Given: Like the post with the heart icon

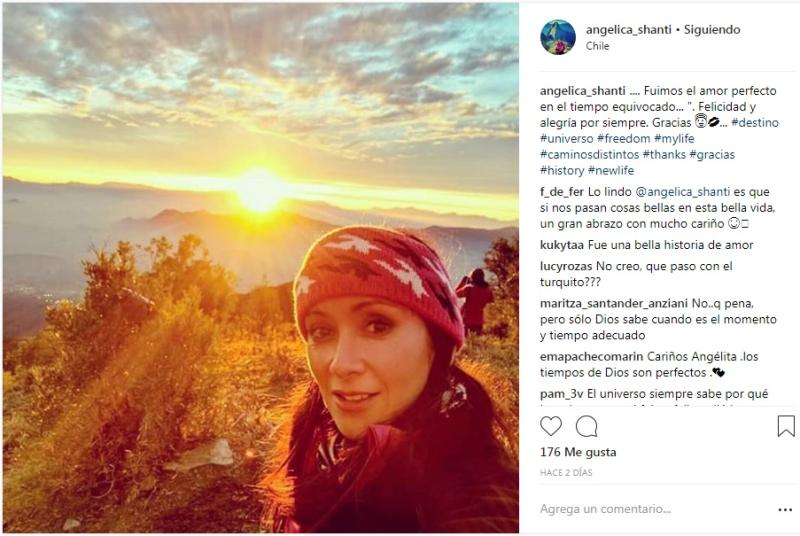Looking at the screenshot, I should tap(551, 426).
